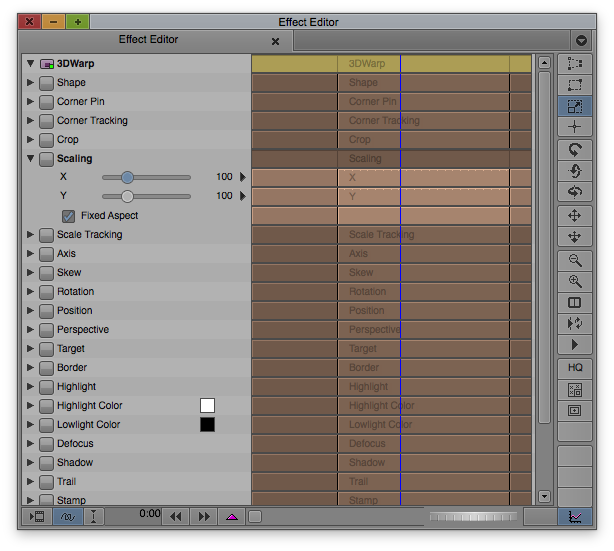Select the Axis crosshair tool icon

point(574,126)
